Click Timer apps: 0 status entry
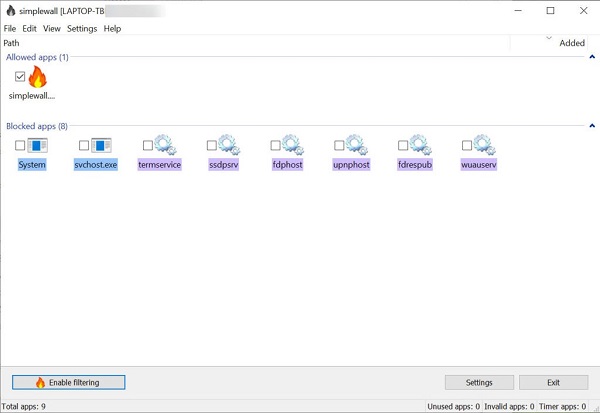Viewport: 600px width, 413px height. pos(562,406)
